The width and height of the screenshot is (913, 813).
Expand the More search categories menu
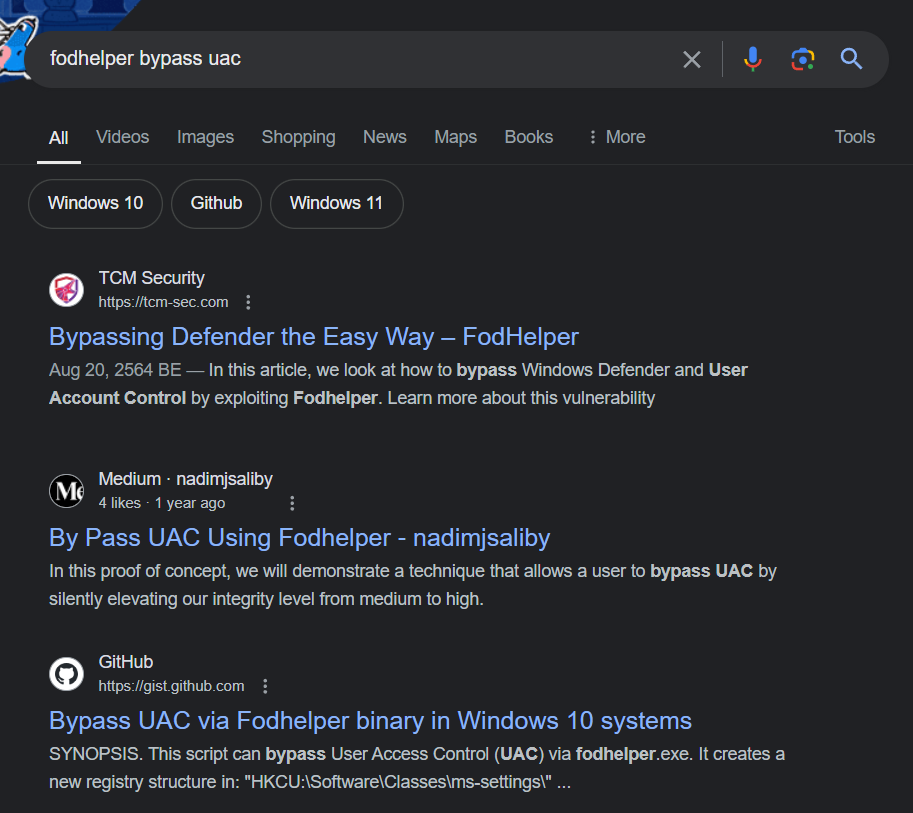click(x=616, y=137)
